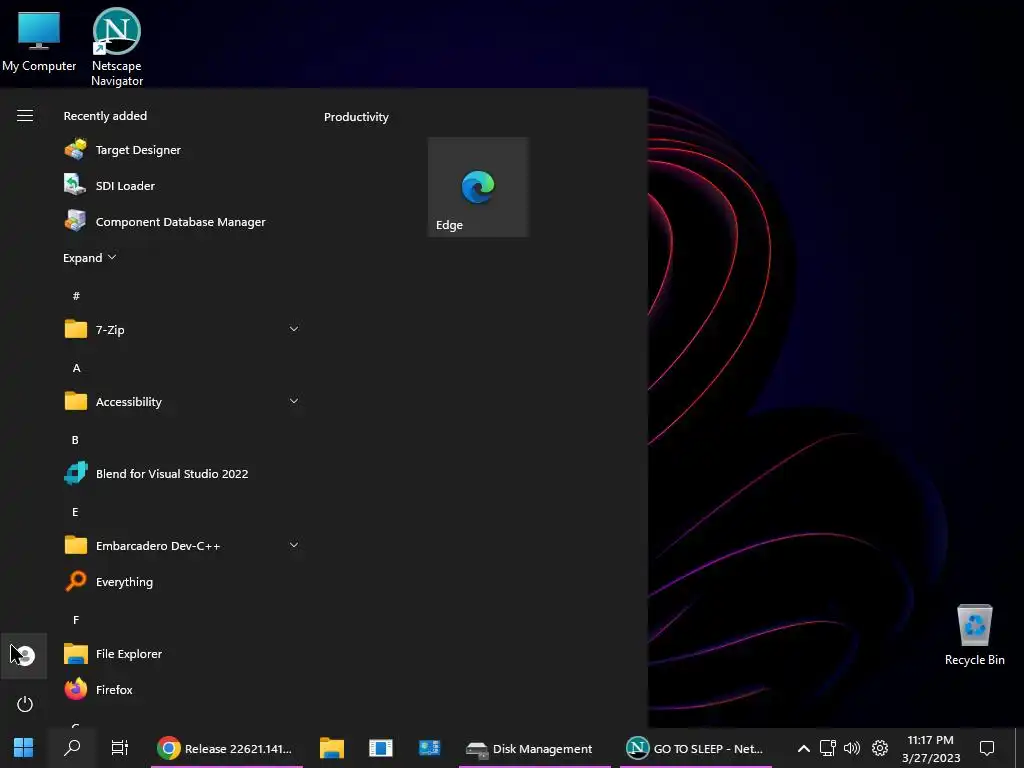Viewport: 1024px width, 768px height.
Task: Expand the 7-Zip folder
Action: click(183, 329)
